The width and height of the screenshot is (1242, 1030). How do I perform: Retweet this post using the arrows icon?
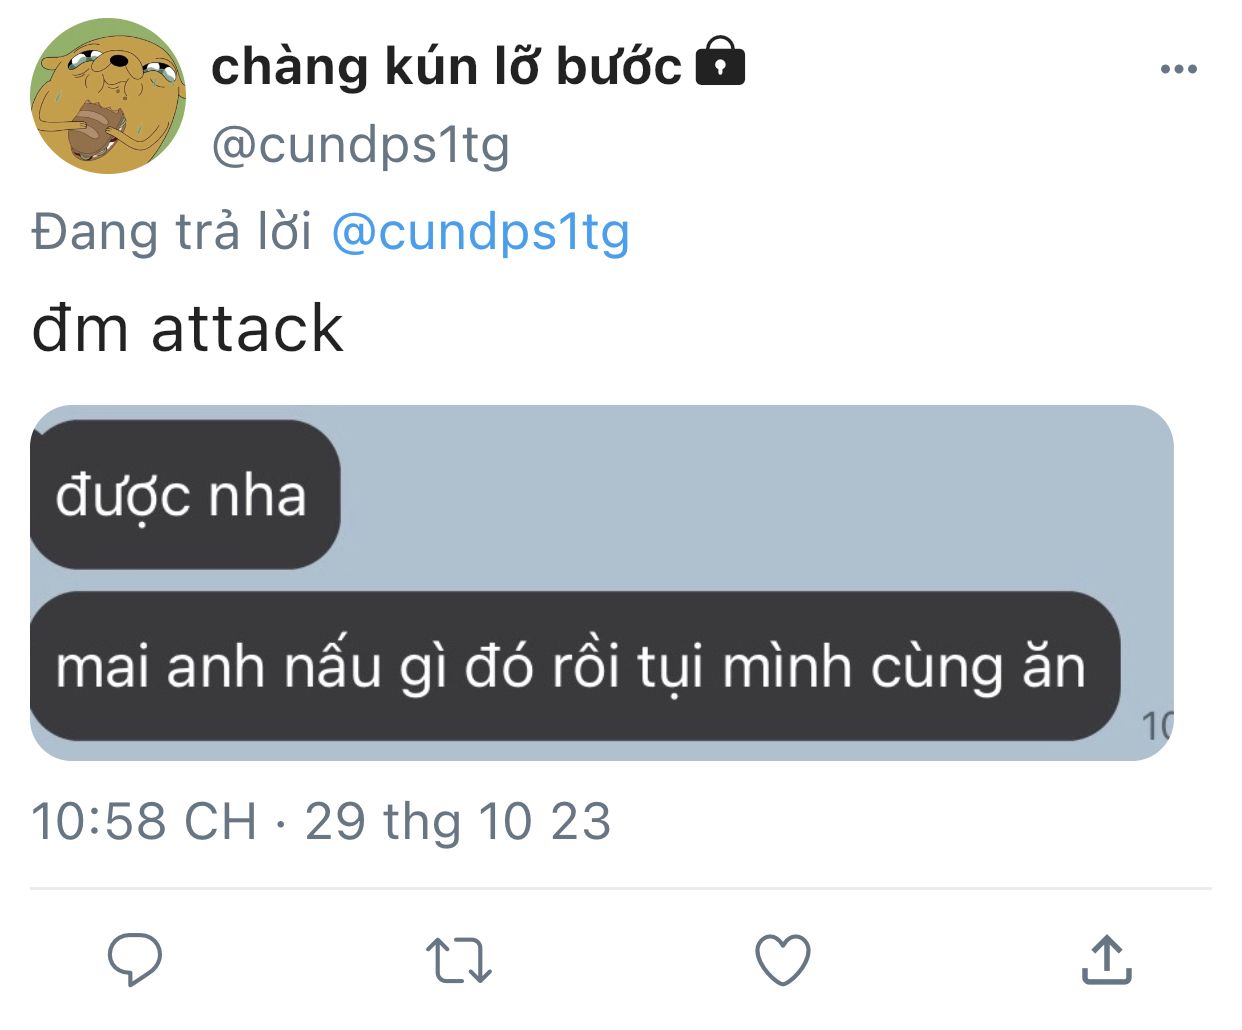[x=458, y=960]
